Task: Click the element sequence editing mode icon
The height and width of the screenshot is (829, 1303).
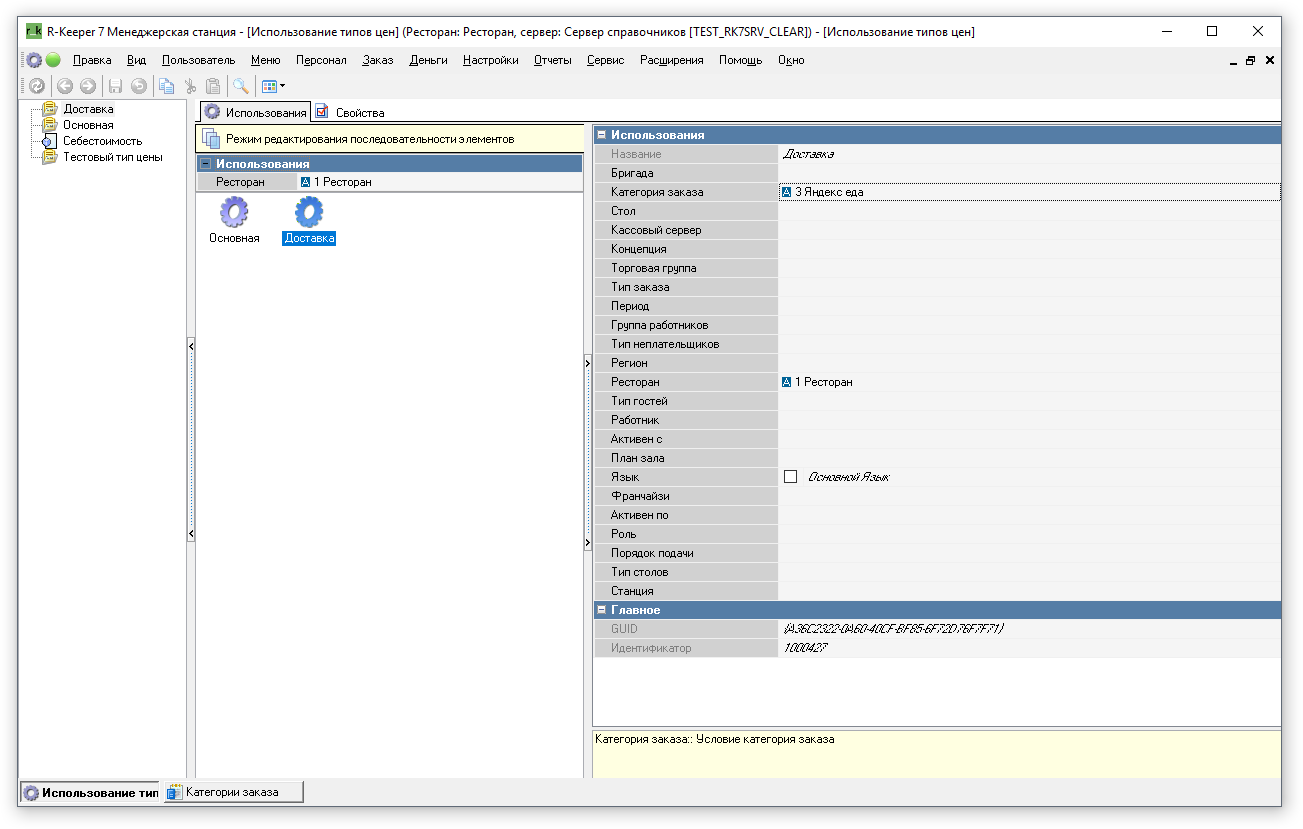Action: pyautogui.click(x=211, y=139)
